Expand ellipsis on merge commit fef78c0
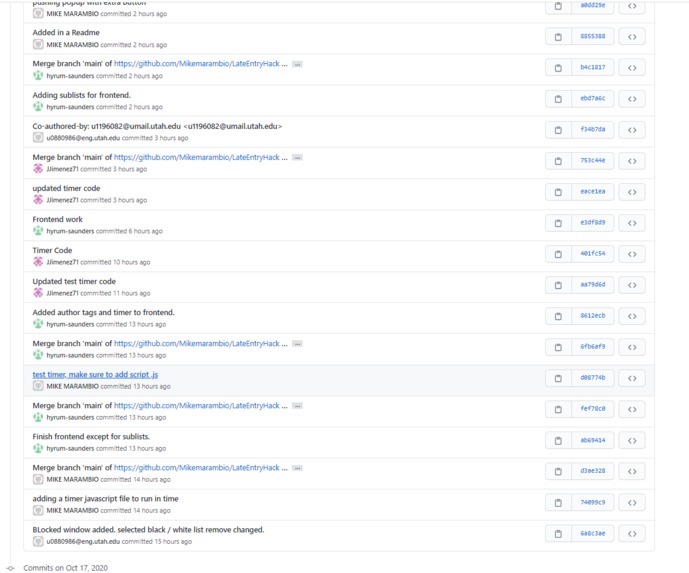 (x=297, y=406)
